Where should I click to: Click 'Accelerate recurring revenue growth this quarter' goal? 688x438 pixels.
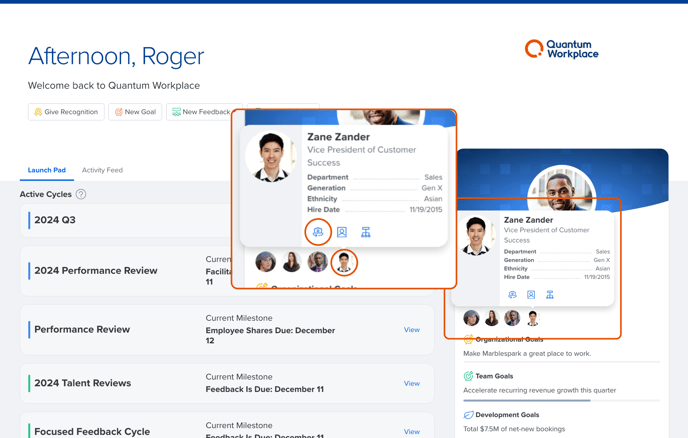pyautogui.click(x=540, y=390)
